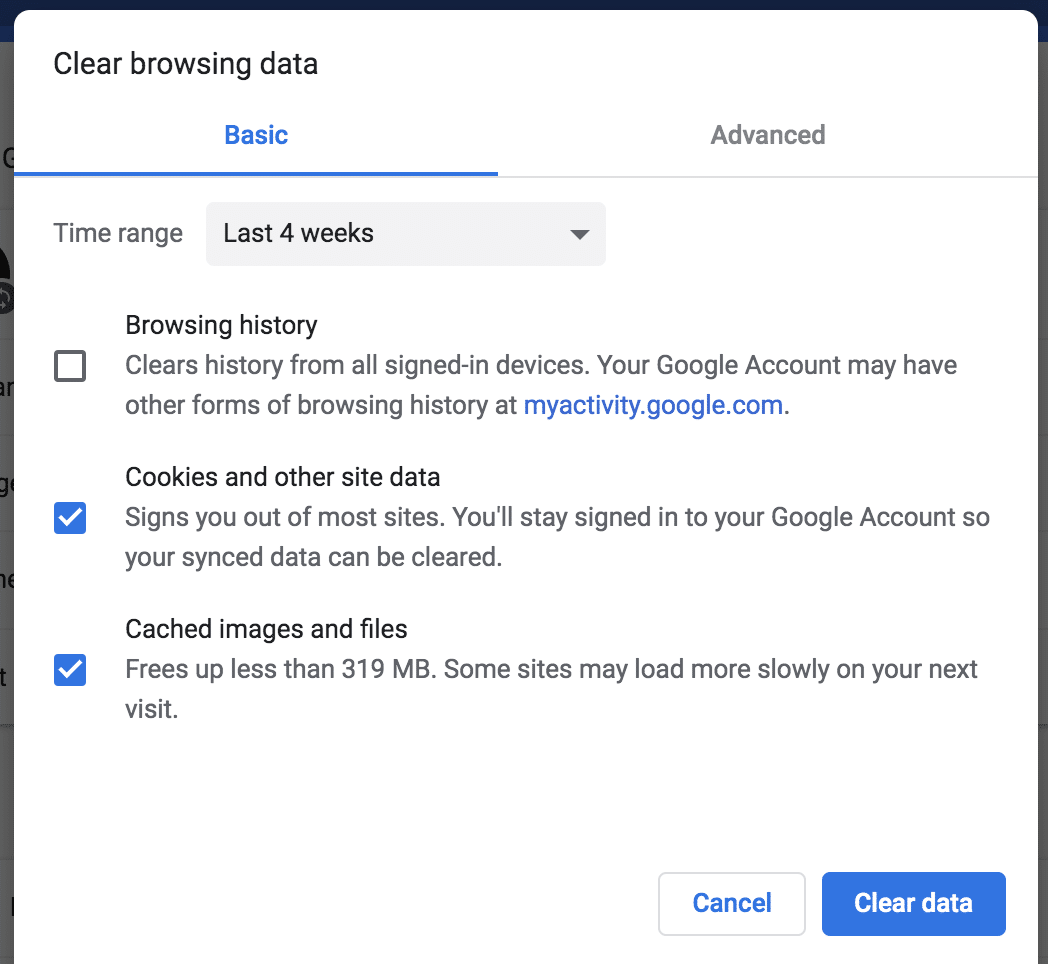Screen dimensions: 1048x964
Task: Disable Cached images and files clearing
Action: (x=69, y=670)
